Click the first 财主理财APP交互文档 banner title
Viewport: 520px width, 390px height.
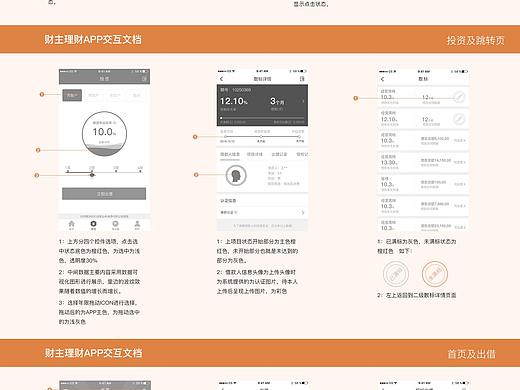click(x=93, y=39)
